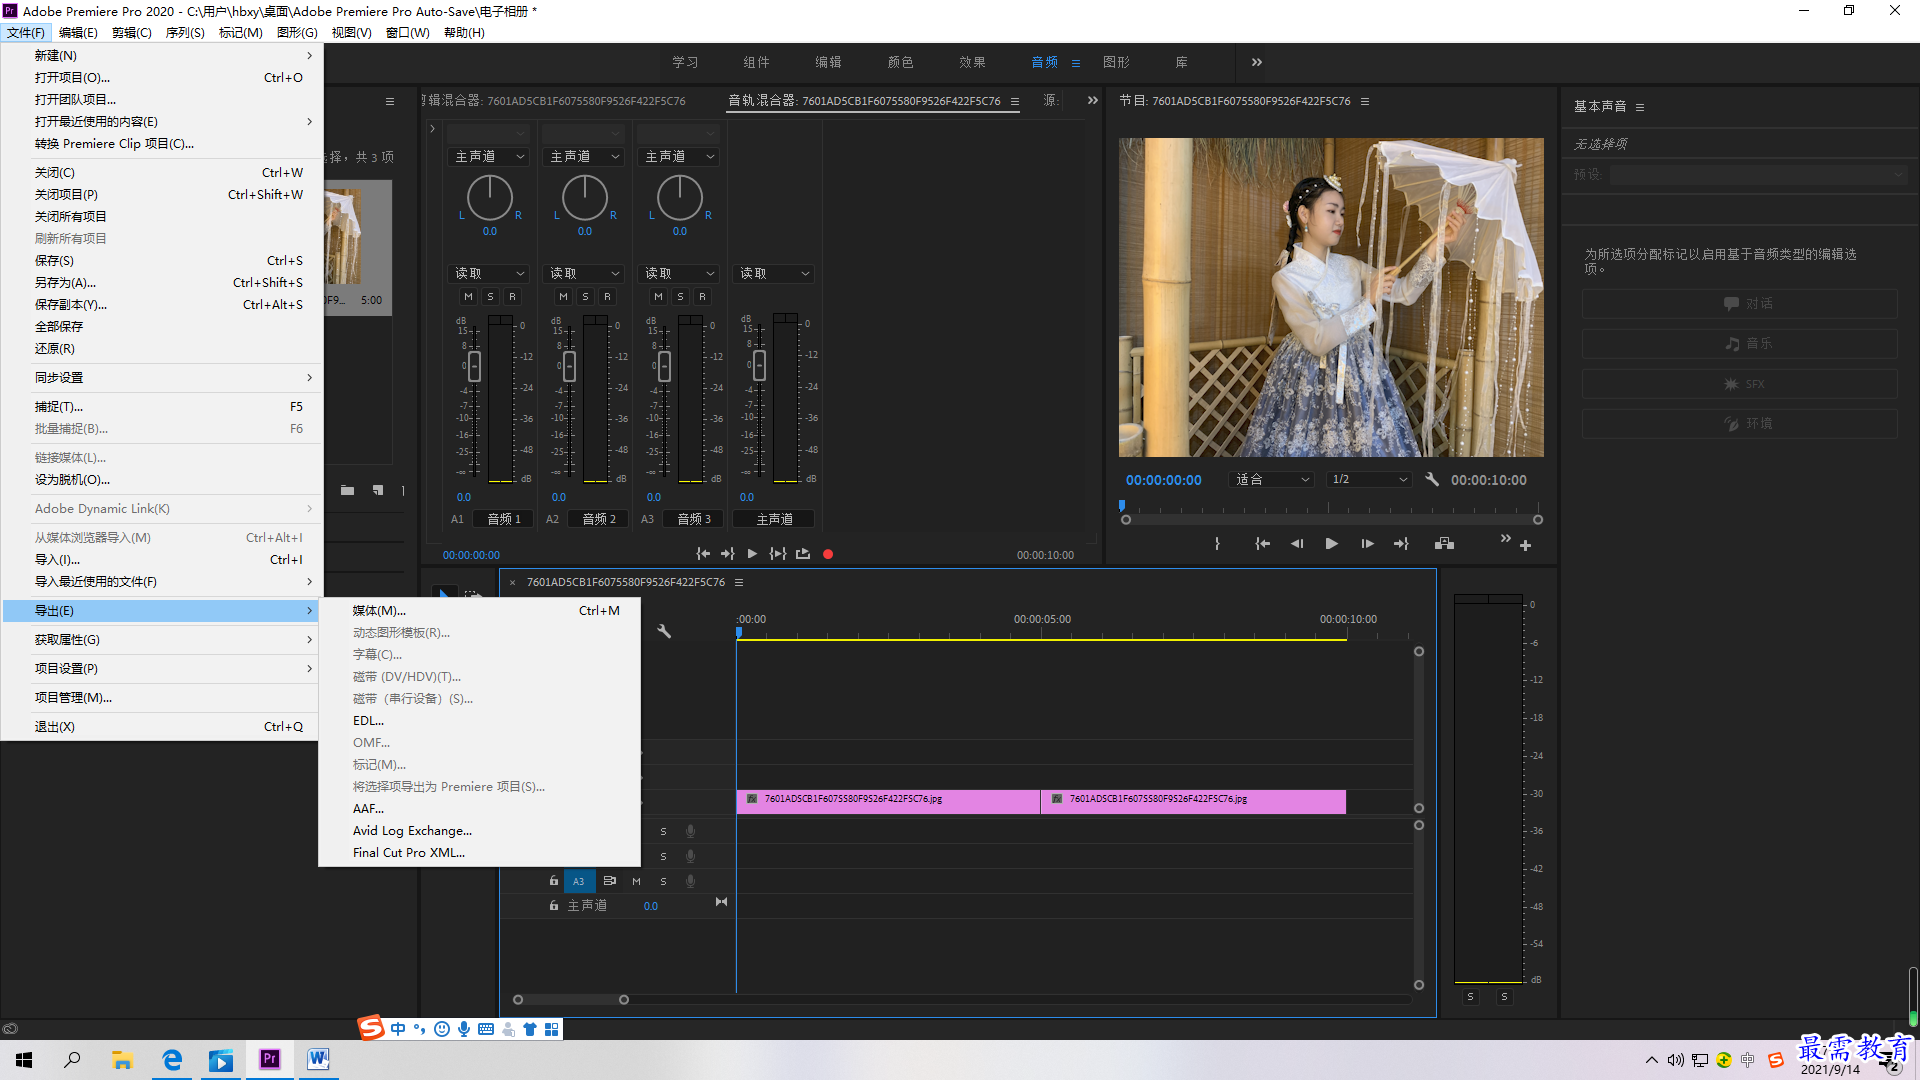Viewport: 1920px width, 1080px height.
Task: Step forward one frame in the program monitor
Action: [x=1367, y=544]
